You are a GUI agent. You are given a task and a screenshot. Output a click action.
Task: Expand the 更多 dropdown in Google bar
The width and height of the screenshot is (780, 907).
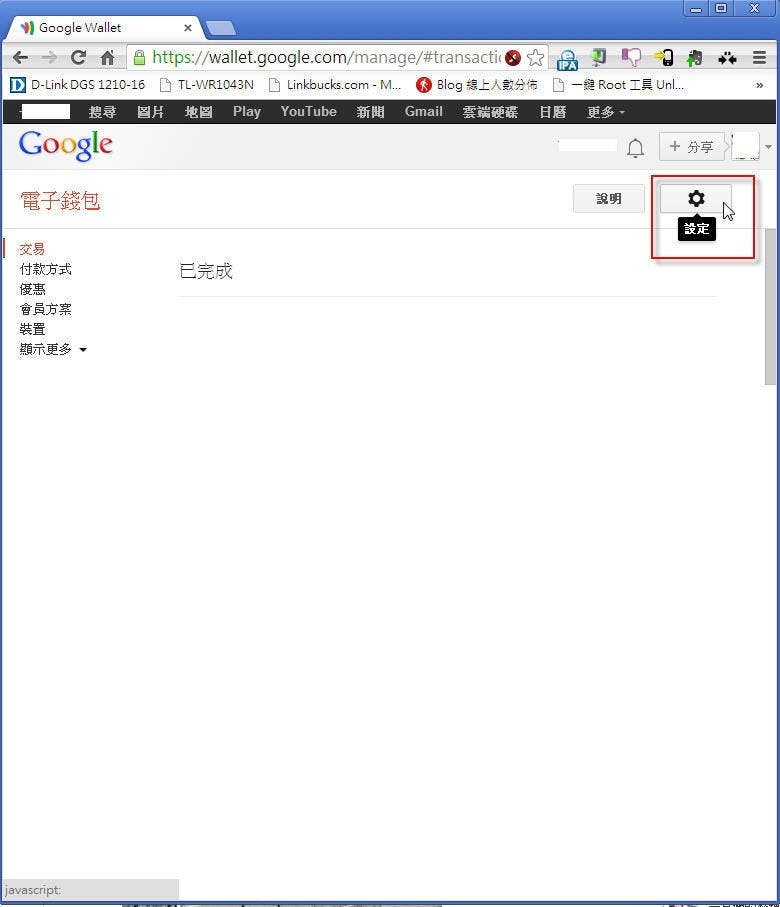point(605,112)
